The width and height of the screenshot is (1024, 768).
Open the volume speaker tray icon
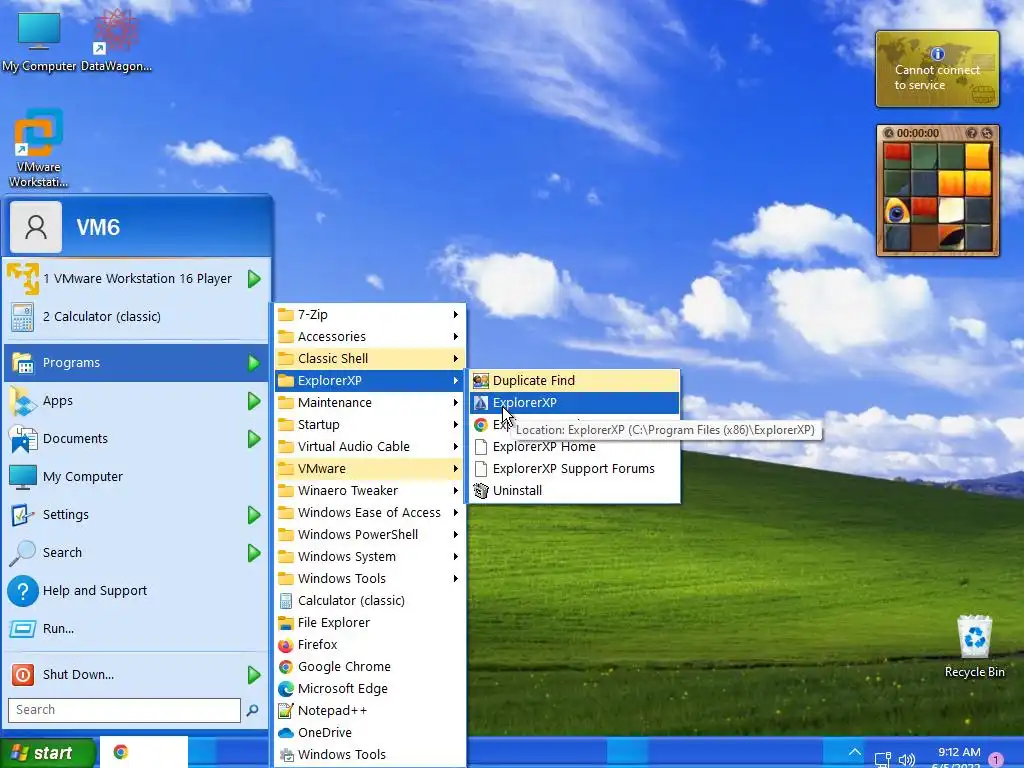point(906,760)
